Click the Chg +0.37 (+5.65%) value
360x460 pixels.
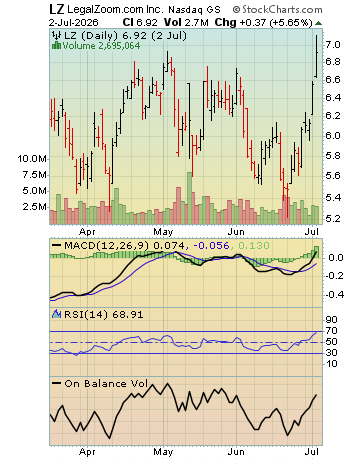tap(263, 22)
